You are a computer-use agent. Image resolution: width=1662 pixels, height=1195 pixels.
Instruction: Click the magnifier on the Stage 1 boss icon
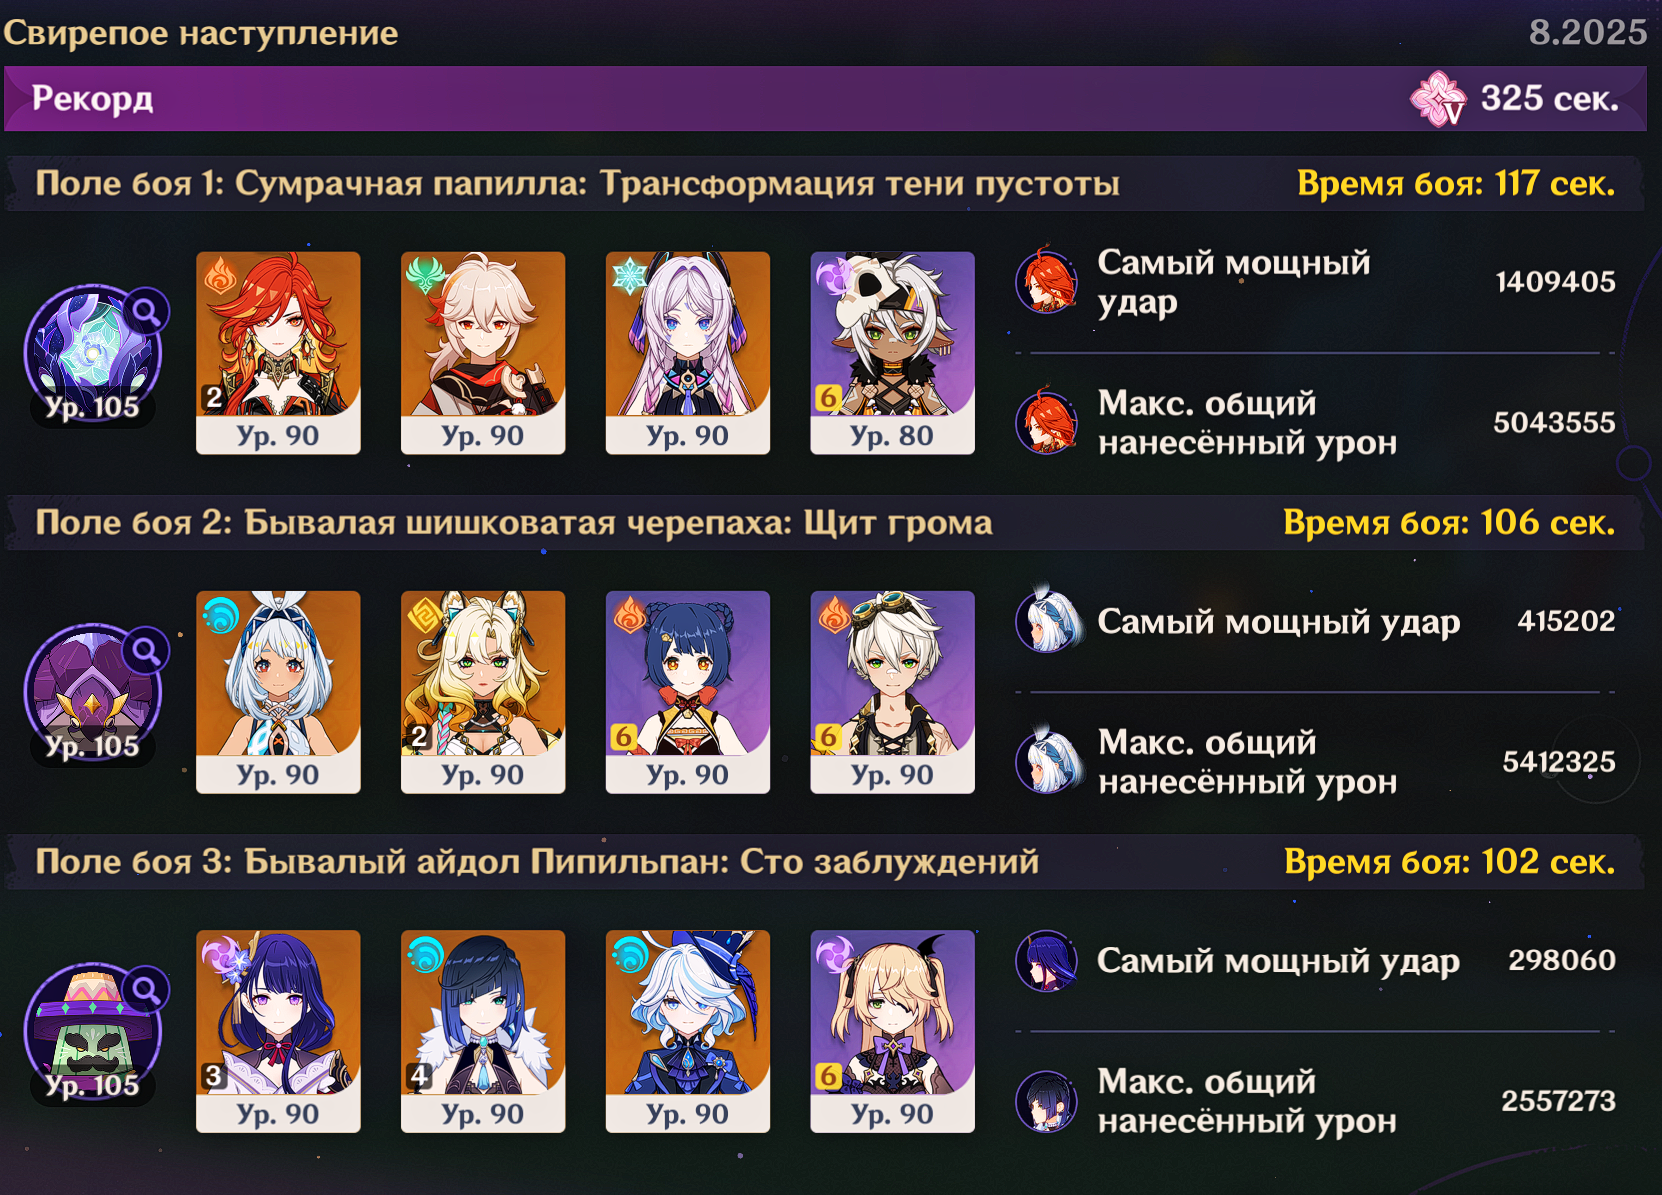pyautogui.click(x=146, y=312)
